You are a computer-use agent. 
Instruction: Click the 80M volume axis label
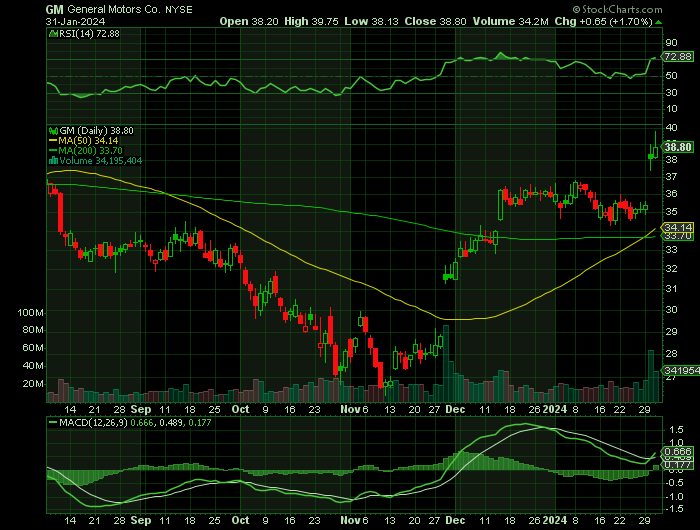[33, 330]
